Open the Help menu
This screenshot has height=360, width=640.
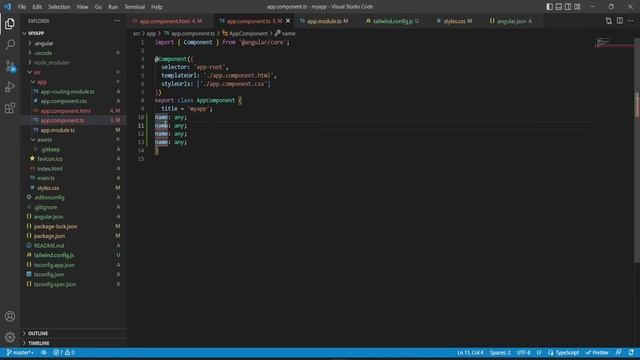pos(157,7)
